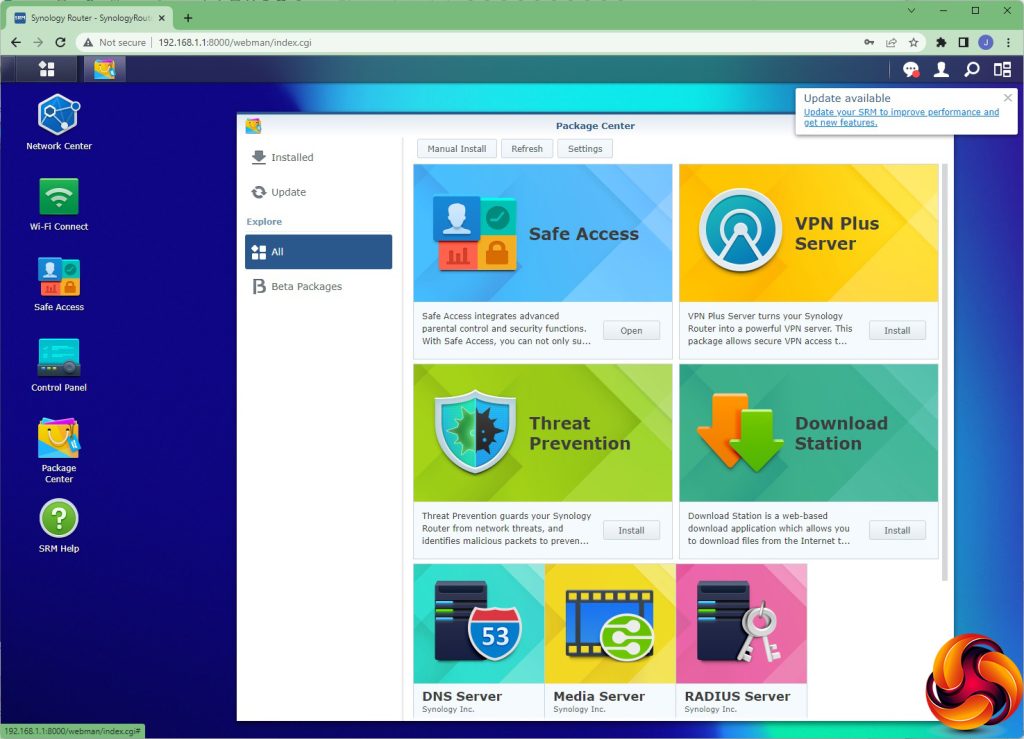Open the notifications chat bubble icon
This screenshot has width=1024, height=739.
coord(910,69)
